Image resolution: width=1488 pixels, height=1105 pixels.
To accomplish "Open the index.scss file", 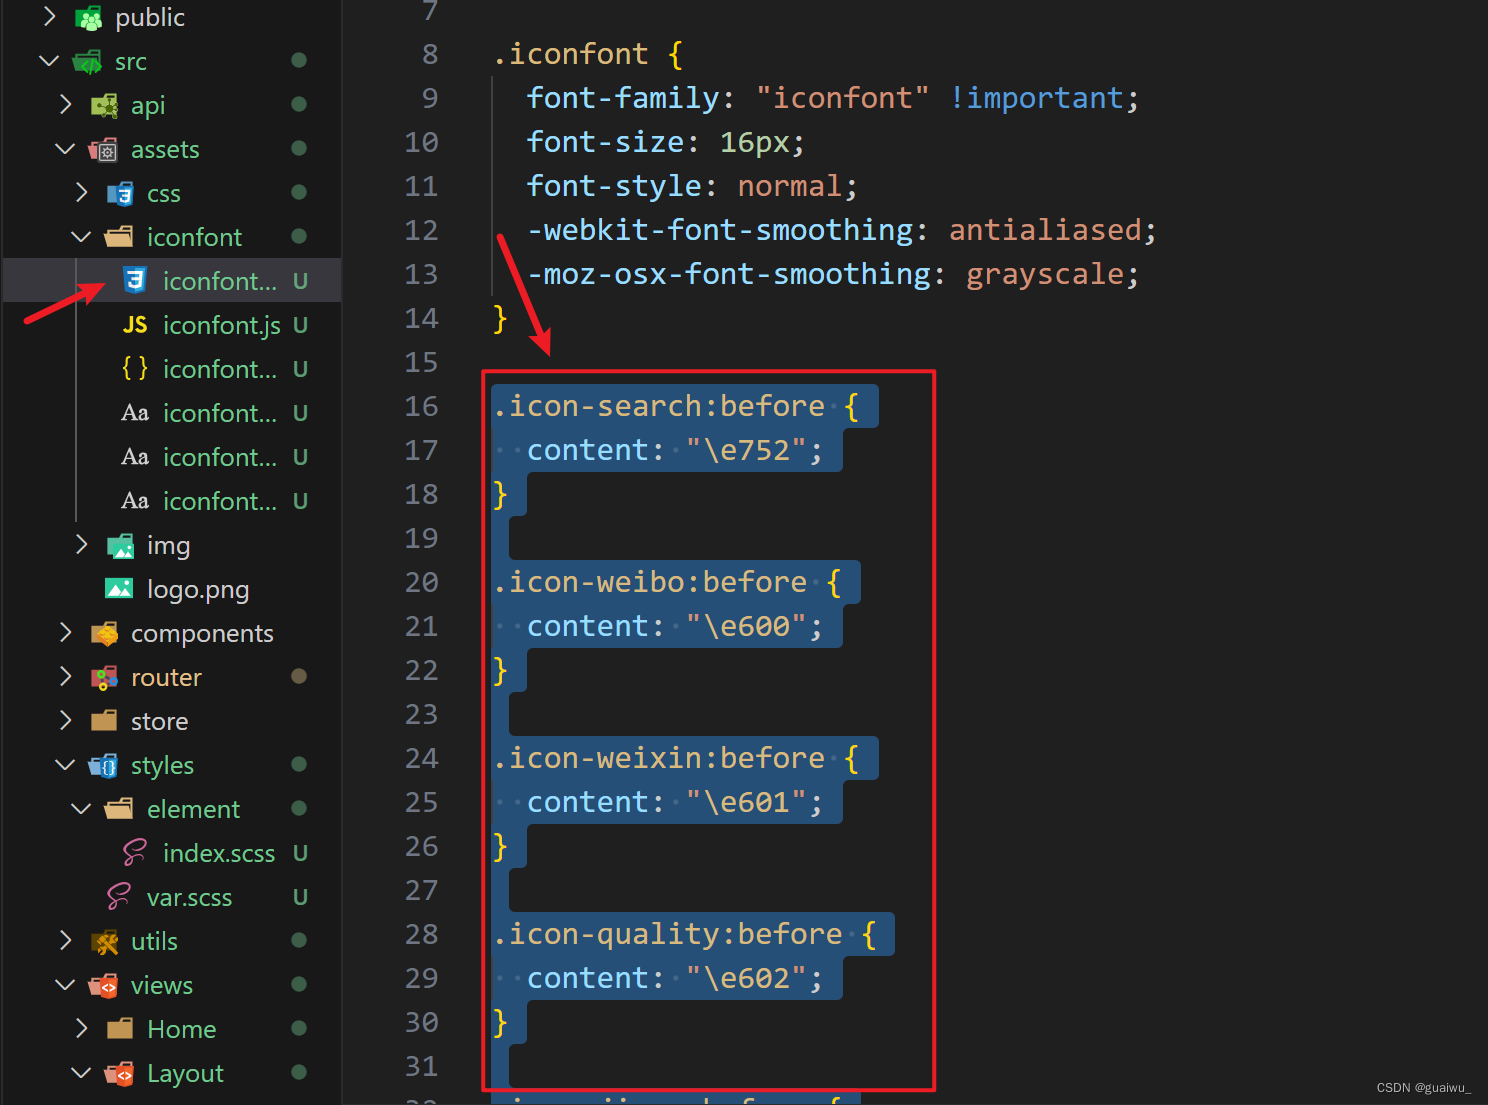I will (219, 853).
